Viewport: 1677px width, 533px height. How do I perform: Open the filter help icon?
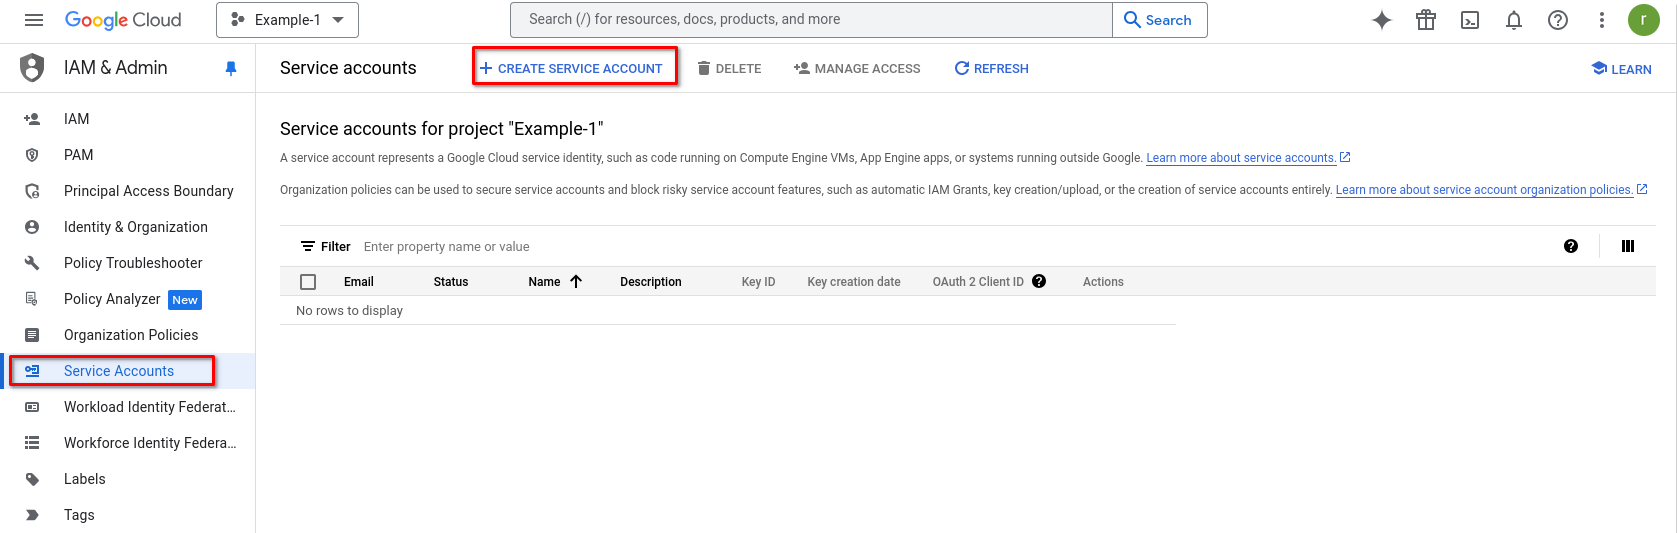[1571, 246]
